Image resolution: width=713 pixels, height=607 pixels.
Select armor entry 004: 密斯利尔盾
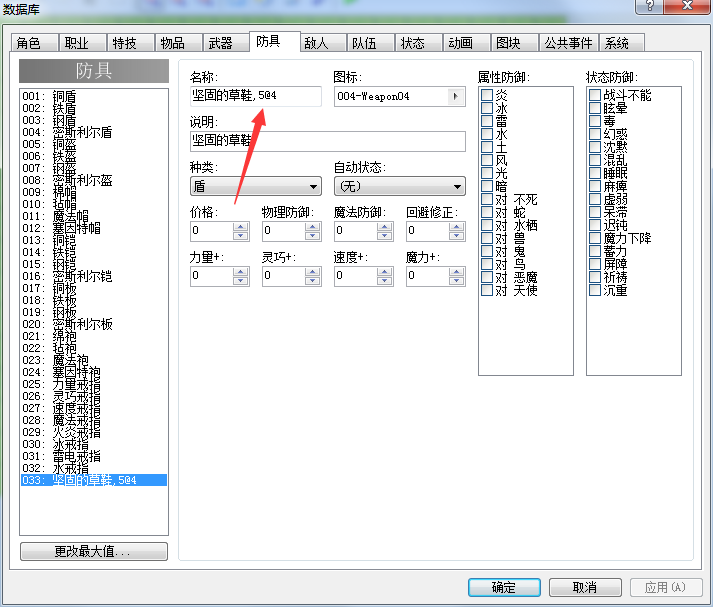94,132
